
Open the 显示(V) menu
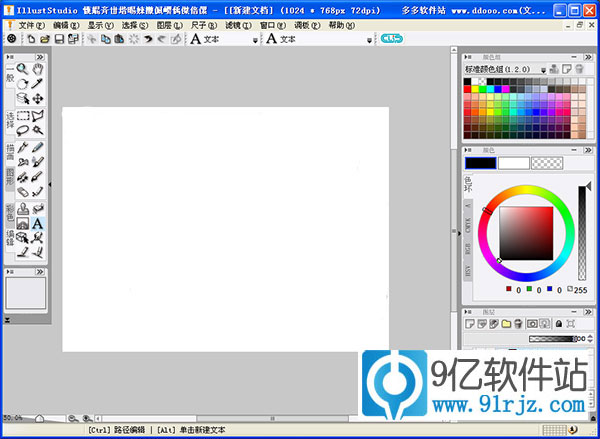101,26
